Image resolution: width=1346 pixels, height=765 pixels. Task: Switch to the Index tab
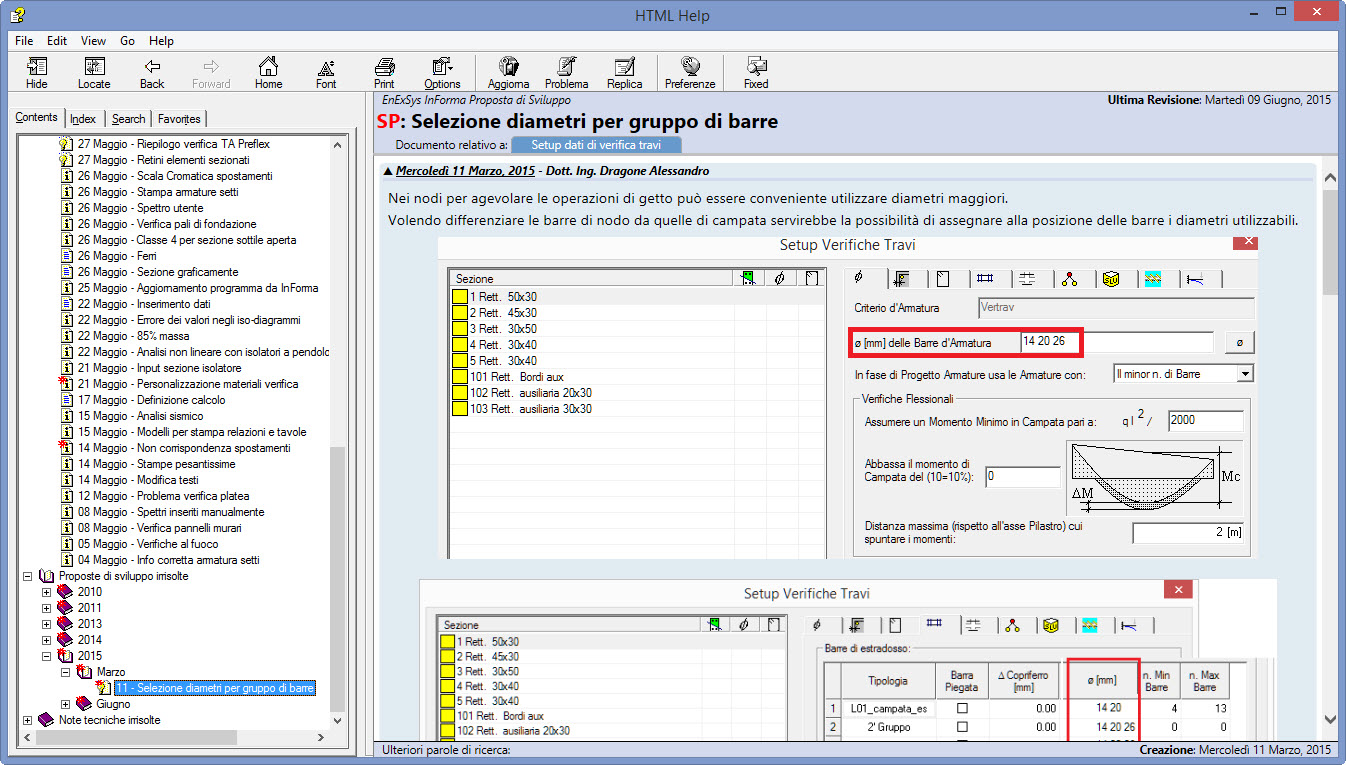(x=83, y=119)
